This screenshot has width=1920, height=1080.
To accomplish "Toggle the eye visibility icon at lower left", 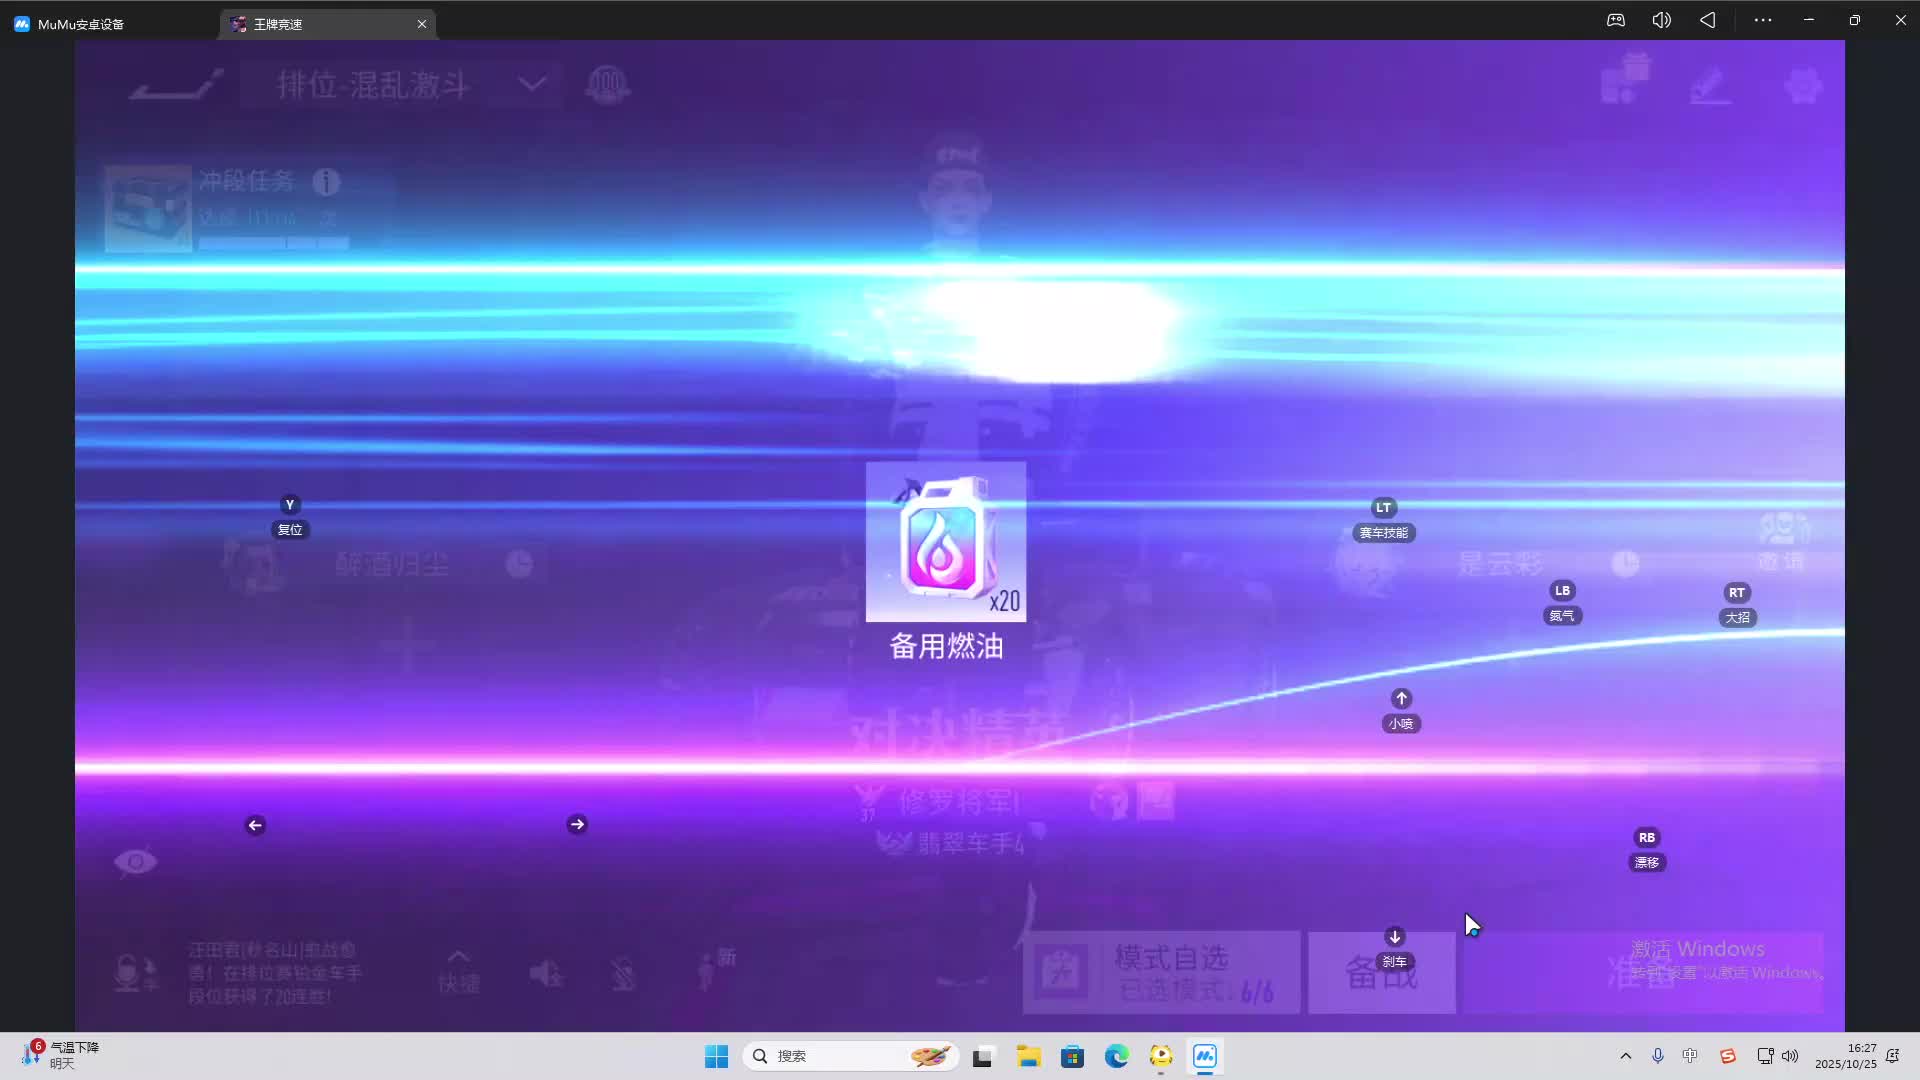I will tap(135, 861).
